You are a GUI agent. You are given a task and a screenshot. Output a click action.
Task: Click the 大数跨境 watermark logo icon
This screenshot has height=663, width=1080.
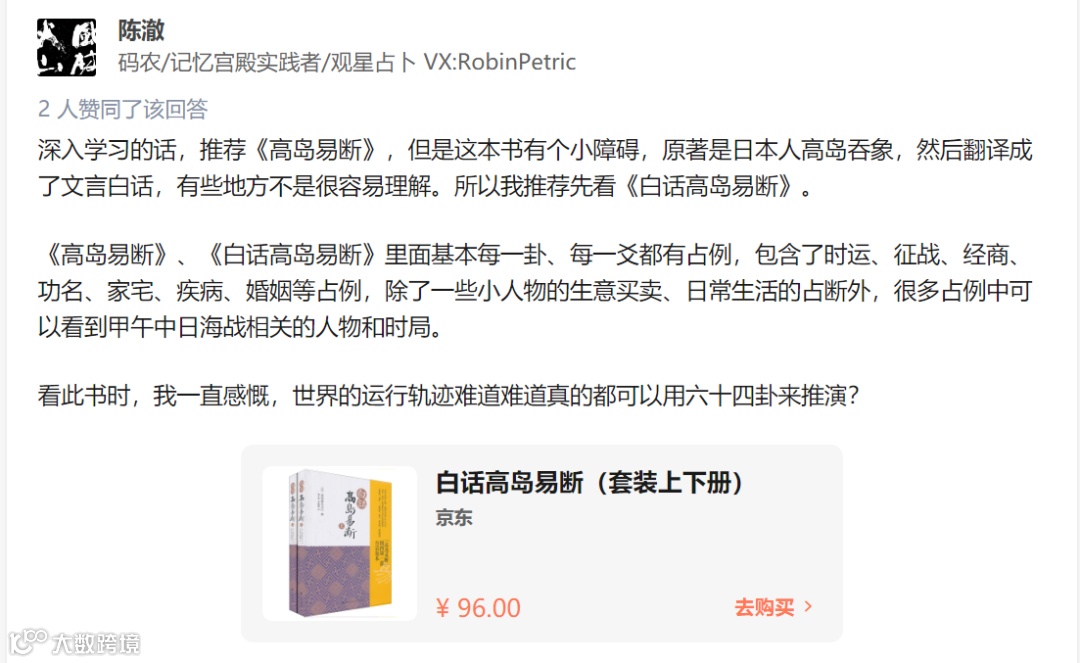coord(28,641)
